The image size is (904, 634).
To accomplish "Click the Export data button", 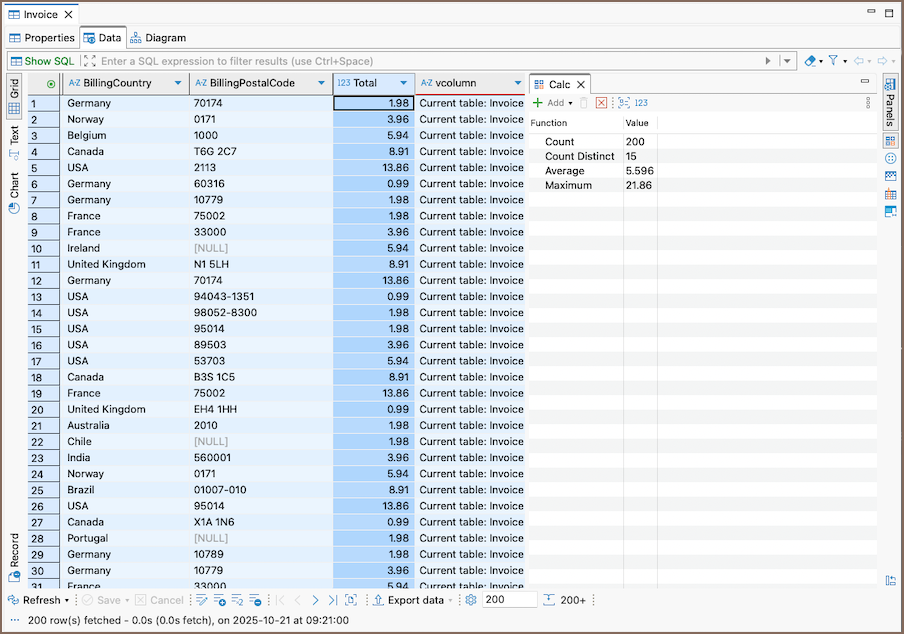I will click(x=408, y=600).
